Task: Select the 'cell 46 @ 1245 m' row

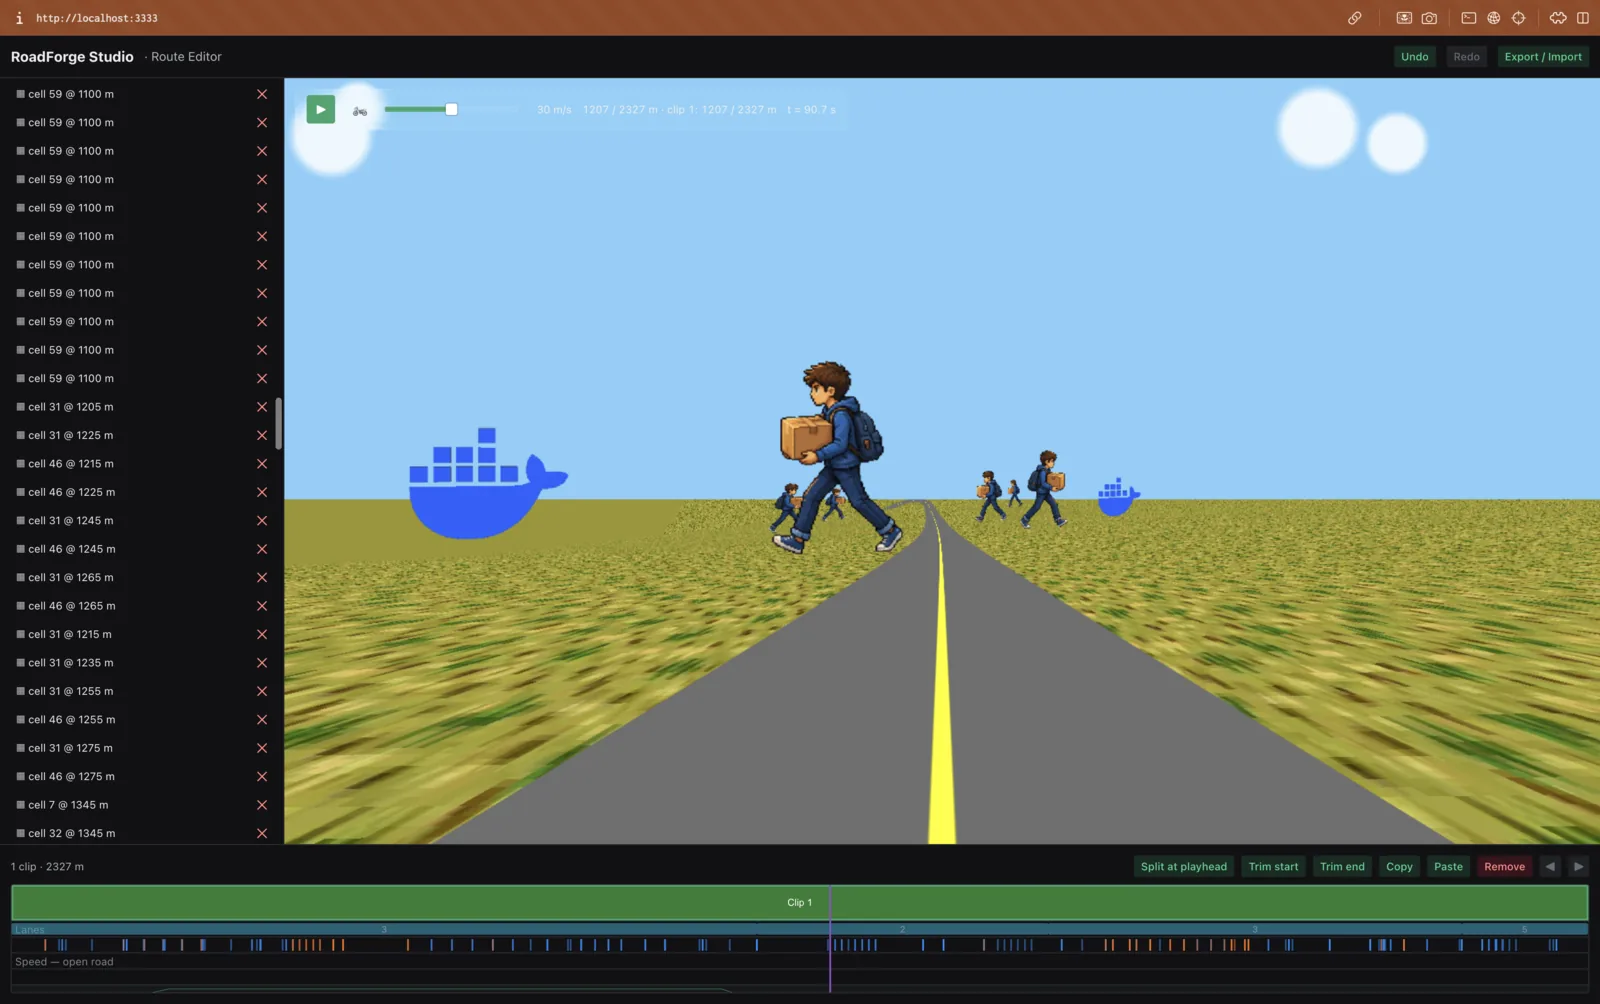Action: [x=141, y=549]
